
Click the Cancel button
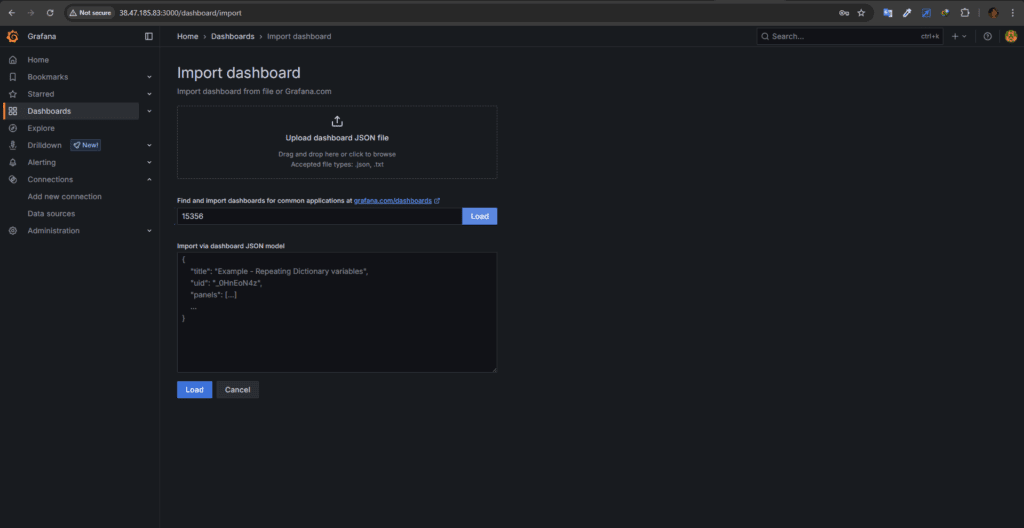pyautogui.click(x=238, y=389)
